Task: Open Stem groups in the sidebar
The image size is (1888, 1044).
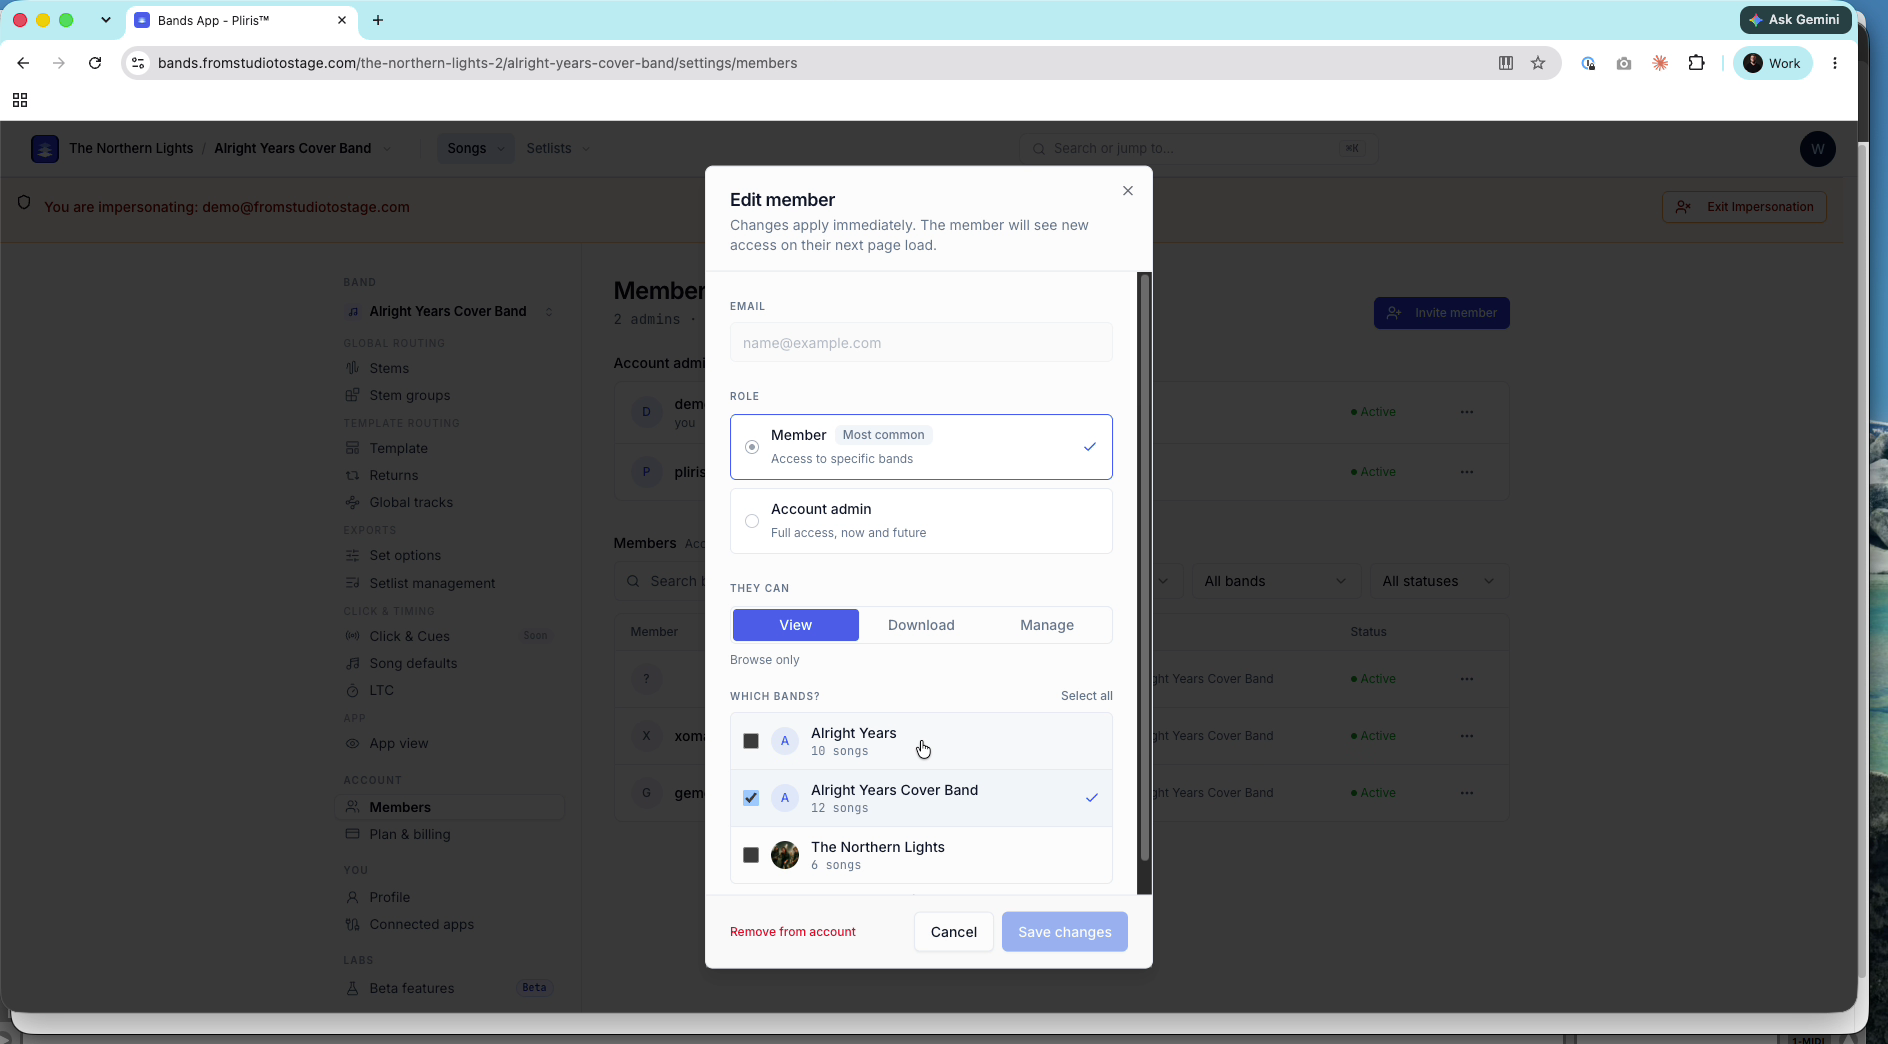Action: (410, 395)
